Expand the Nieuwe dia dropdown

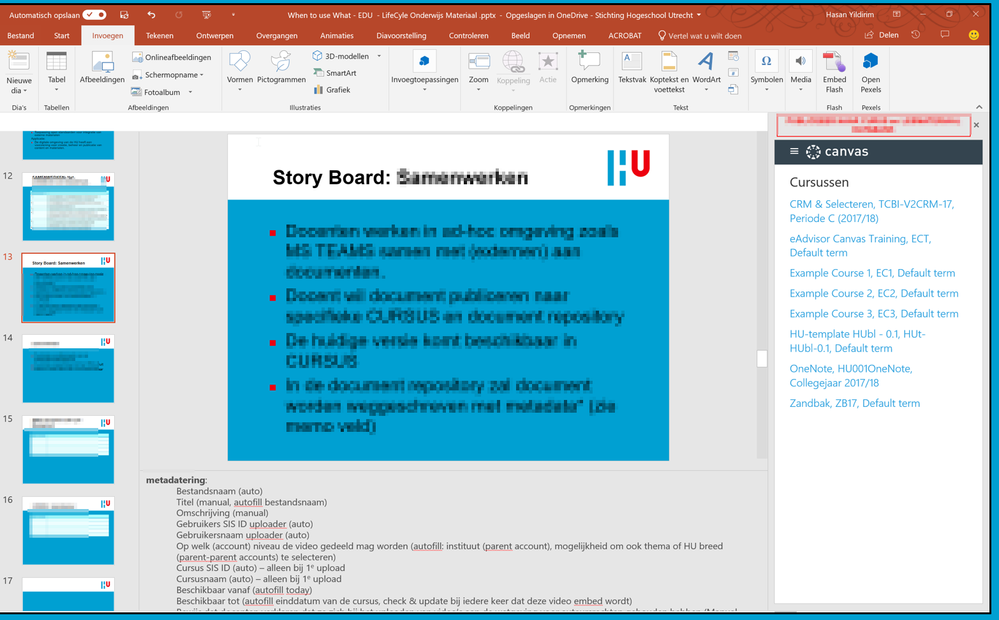19,90
